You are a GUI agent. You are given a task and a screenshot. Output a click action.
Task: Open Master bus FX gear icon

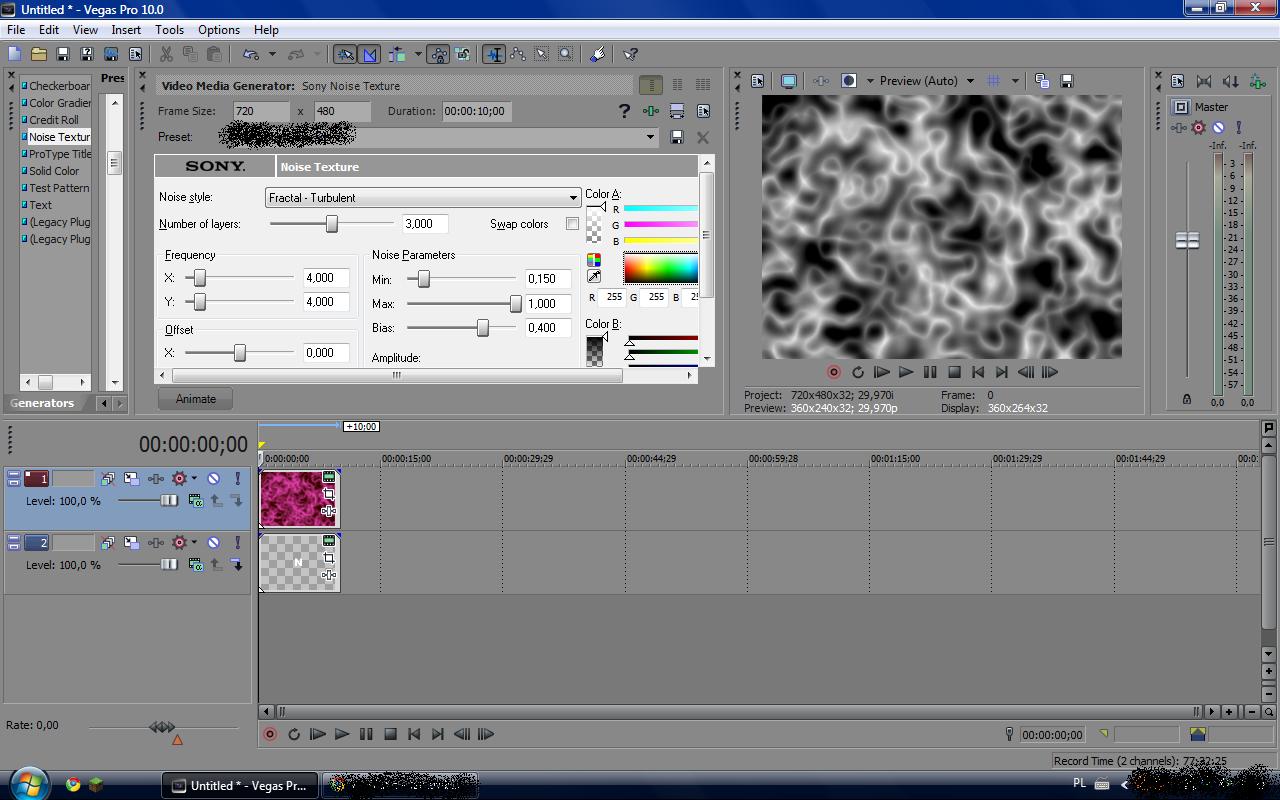1198,128
